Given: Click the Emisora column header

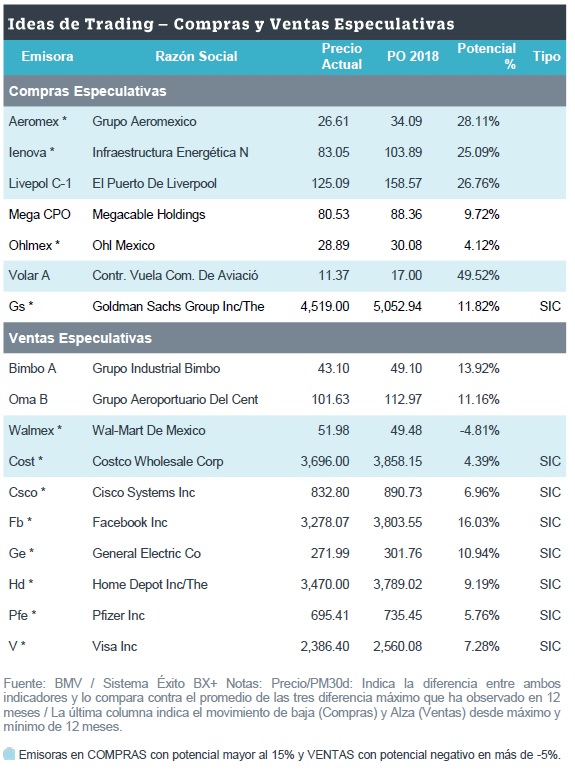Looking at the screenshot, I should tap(47, 56).
